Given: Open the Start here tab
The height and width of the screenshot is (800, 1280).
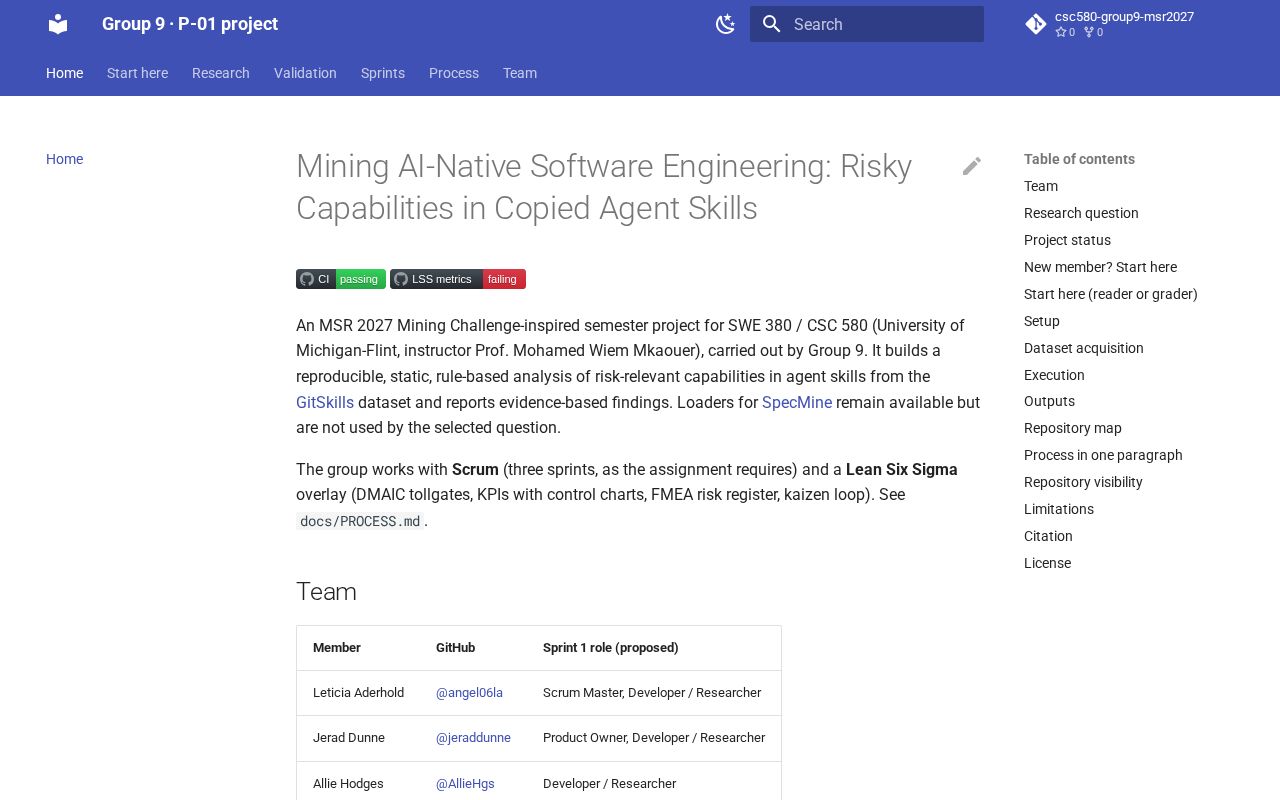Looking at the screenshot, I should tap(138, 73).
